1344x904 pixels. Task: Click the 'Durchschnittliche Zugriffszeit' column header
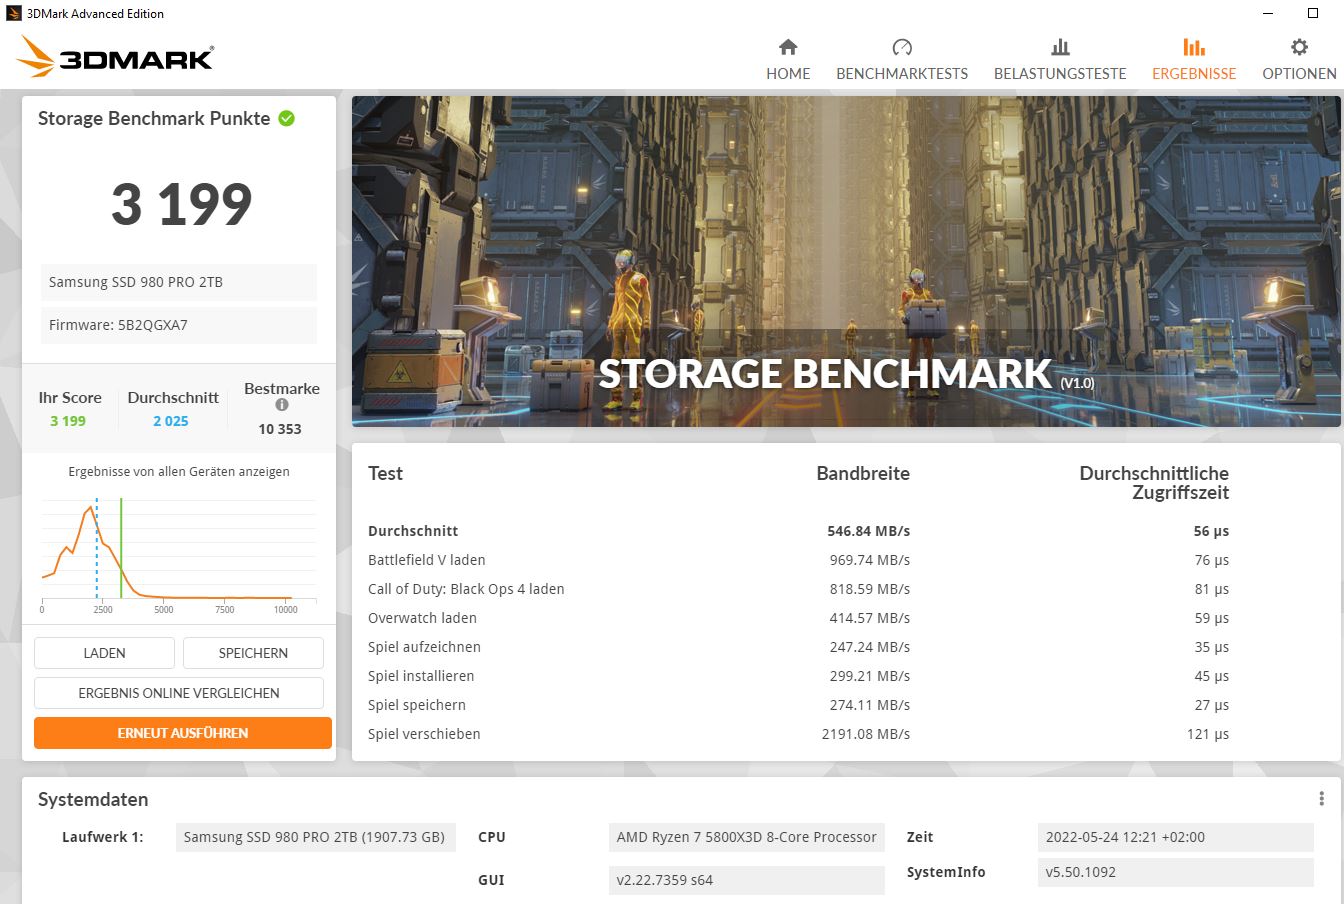click(x=1154, y=483)
